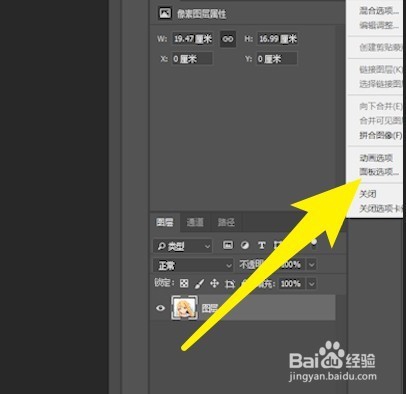Click the anime girl layer thumbnail

pos(184,308)
